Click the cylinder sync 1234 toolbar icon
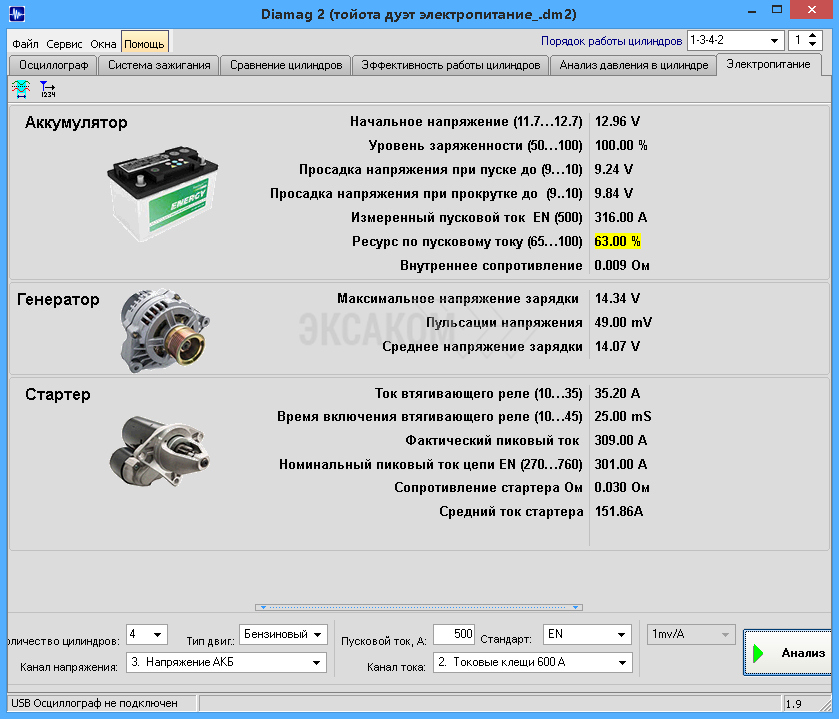 pyautogui.click(x=48, y=89)
